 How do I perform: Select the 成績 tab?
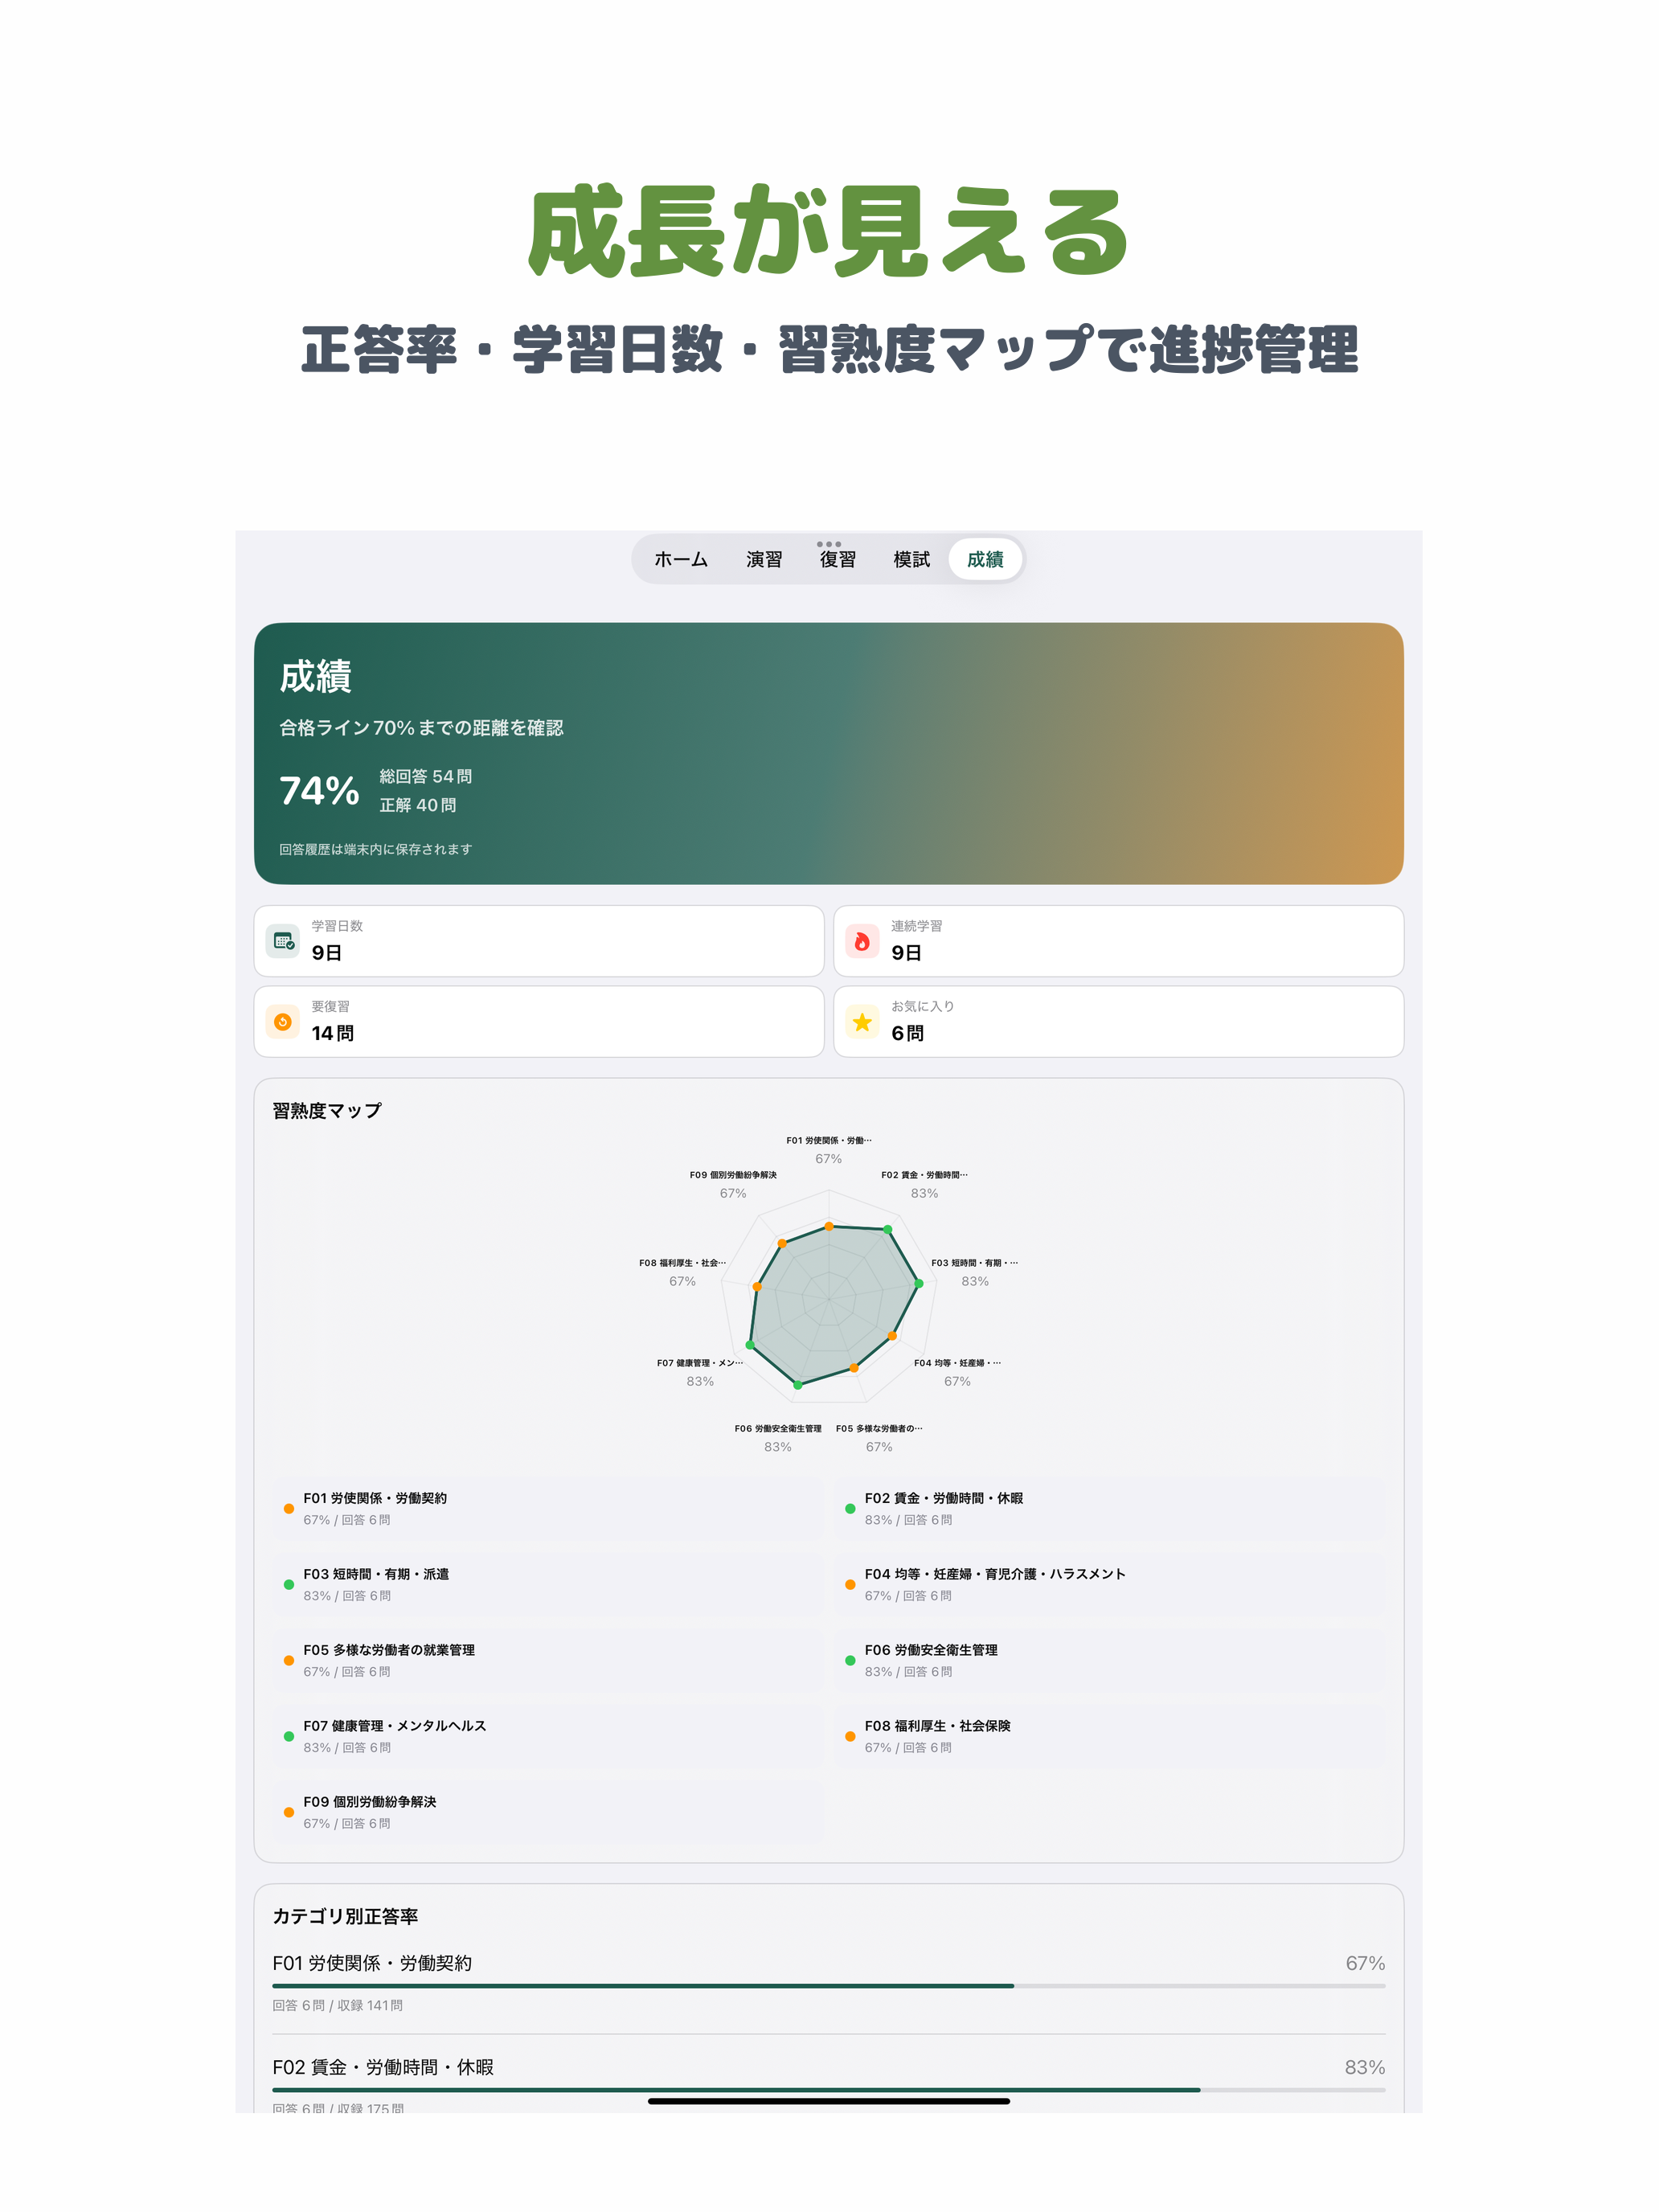click(985, 559)
